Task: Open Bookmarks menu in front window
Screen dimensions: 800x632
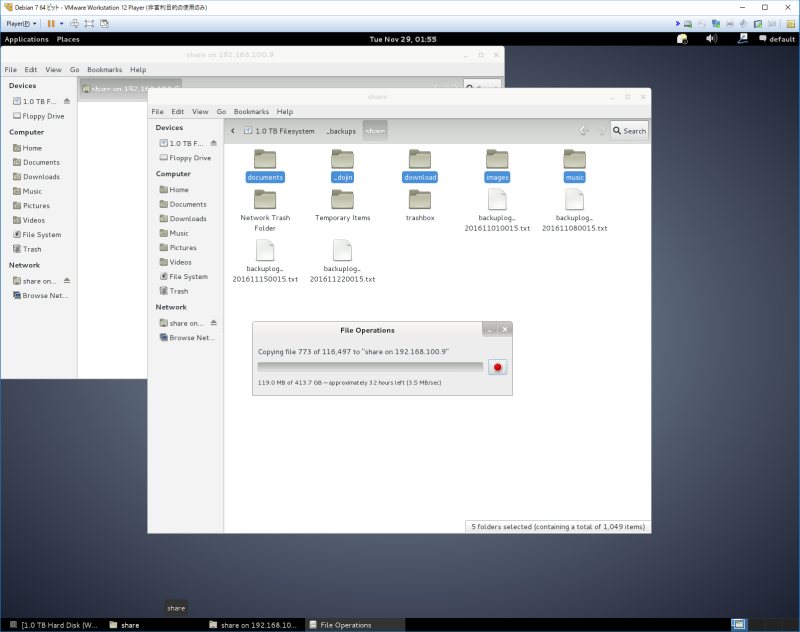Action: tap(251, 112)
